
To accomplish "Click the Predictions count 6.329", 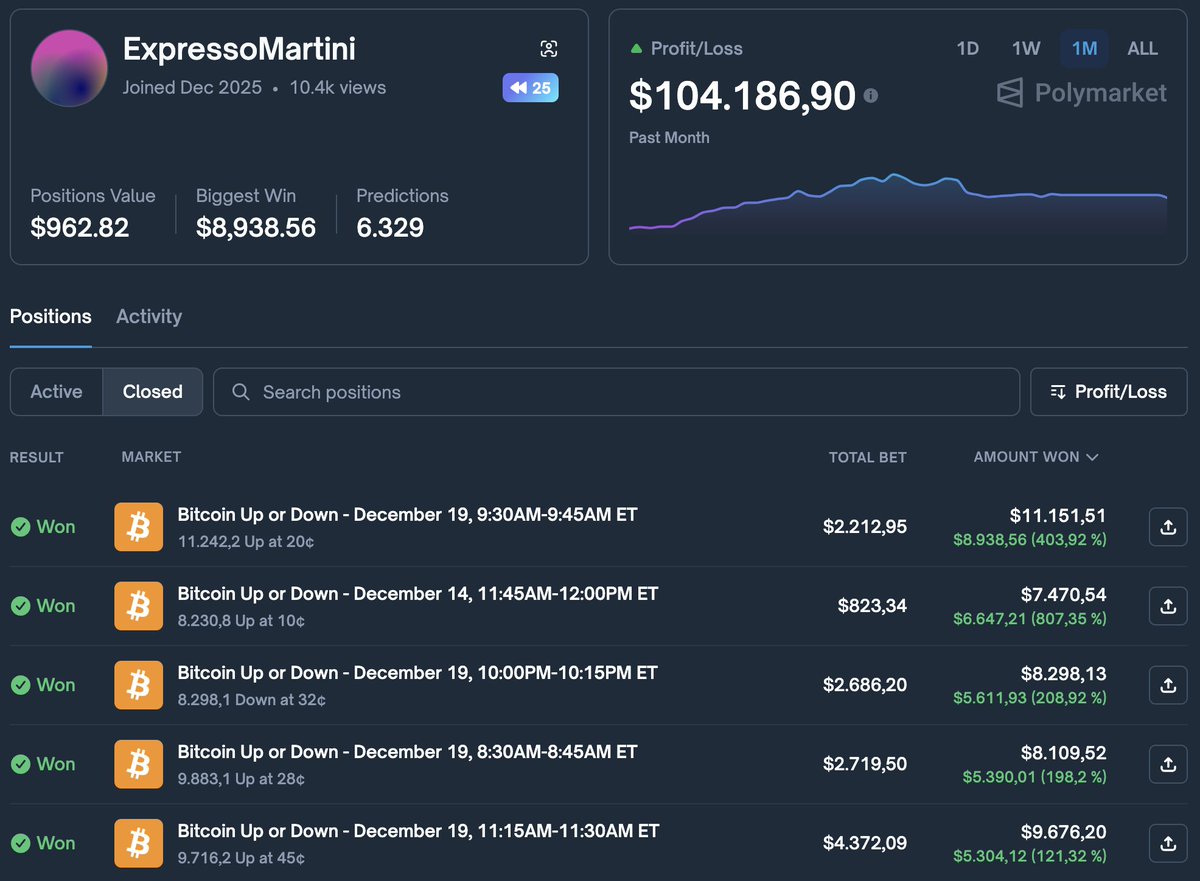I will [390, 228].
